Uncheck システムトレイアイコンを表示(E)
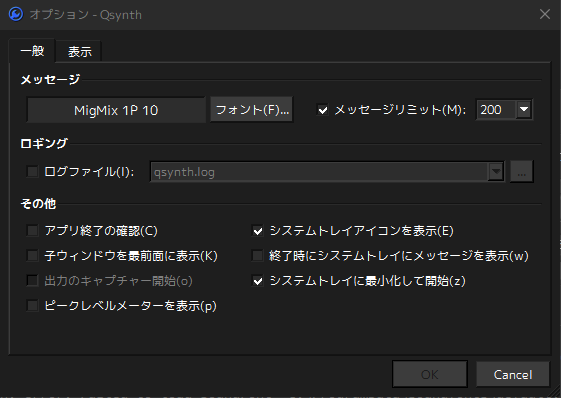This screenshot has width=561, height=398. coord(258,231)
